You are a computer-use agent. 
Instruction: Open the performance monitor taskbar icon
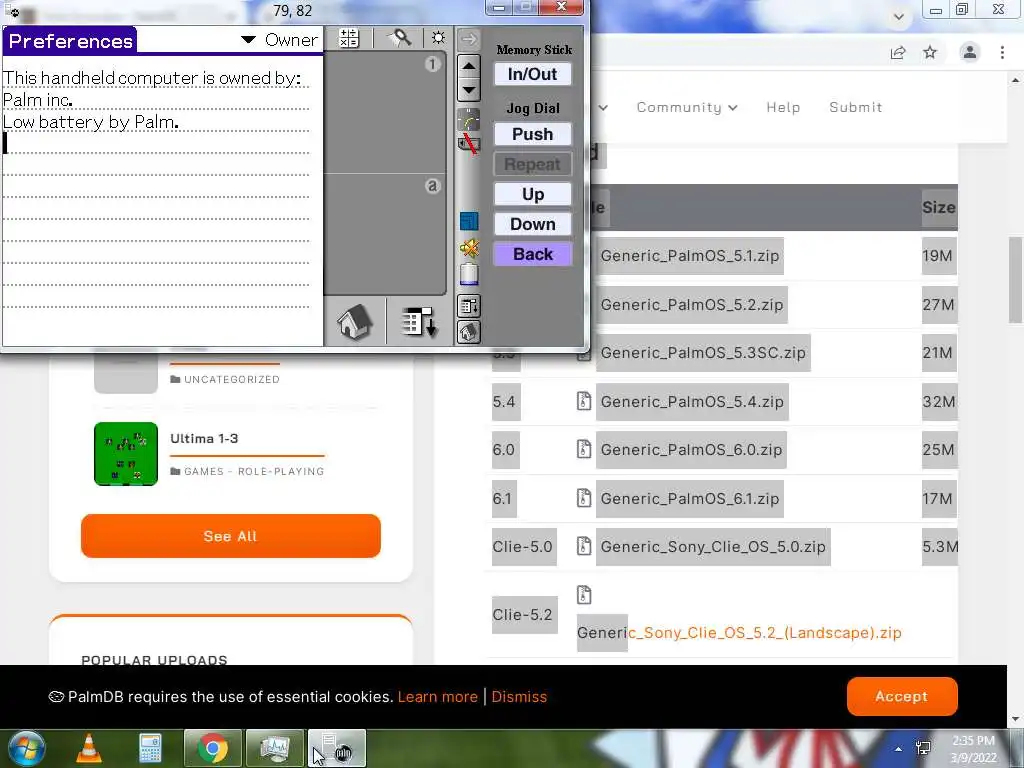274,749
